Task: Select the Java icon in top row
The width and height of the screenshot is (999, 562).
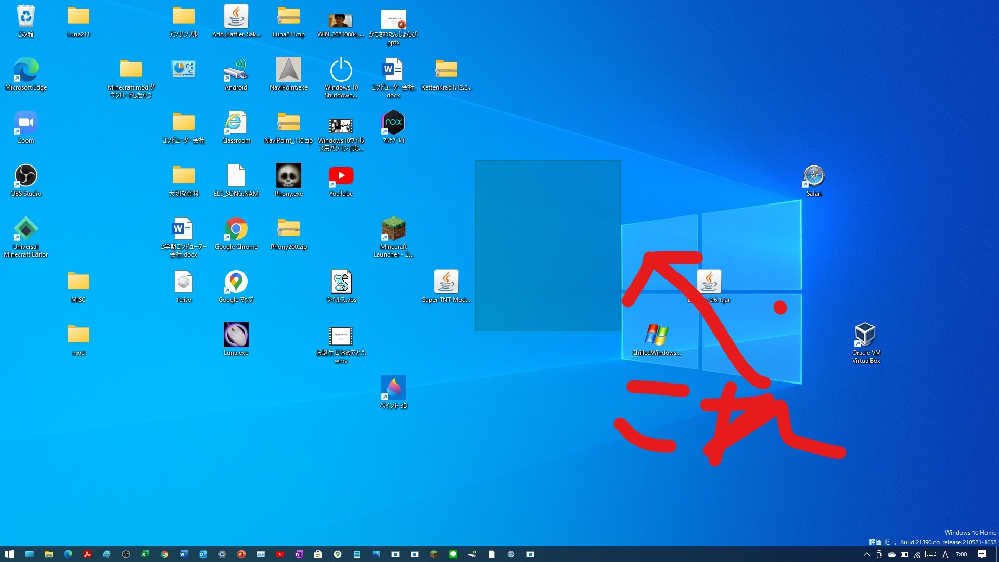Action: pos(236,20)
